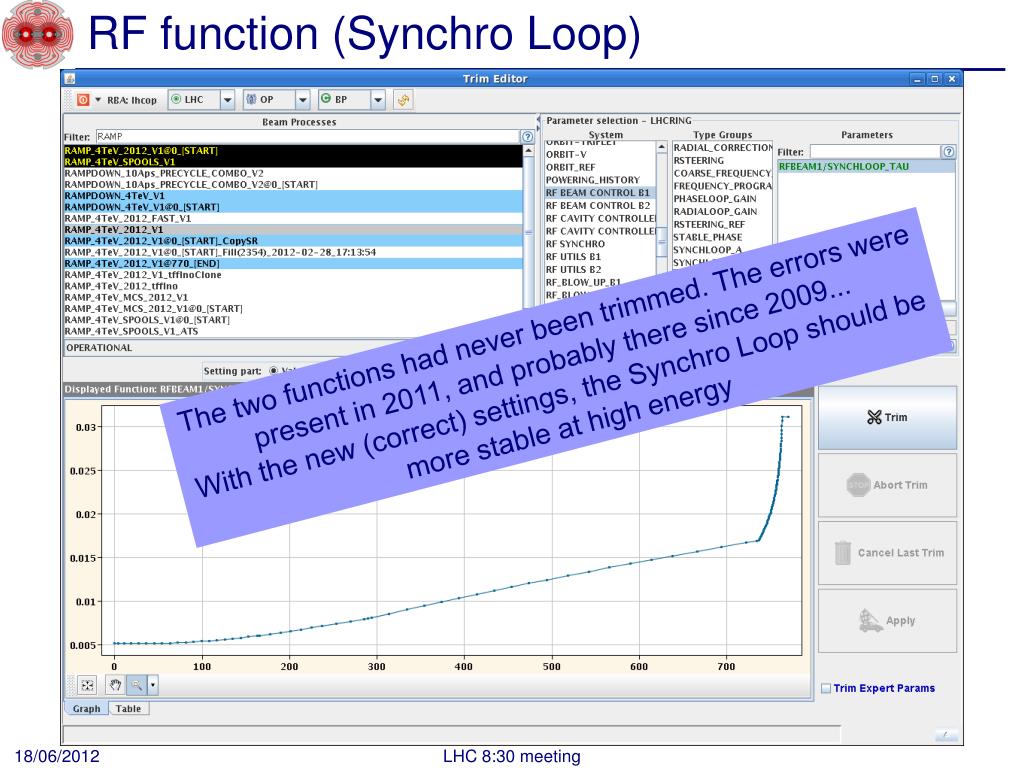
Task: Select RAMP_4TeV_2012_V1@0_[START] beam process
Action: point(293,151)
